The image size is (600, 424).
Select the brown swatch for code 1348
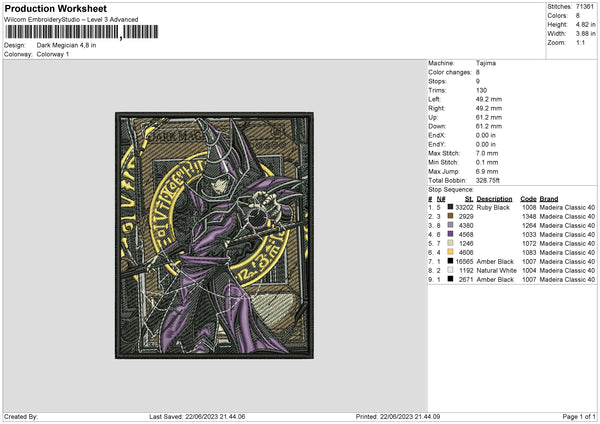click(x=450, y=216)
